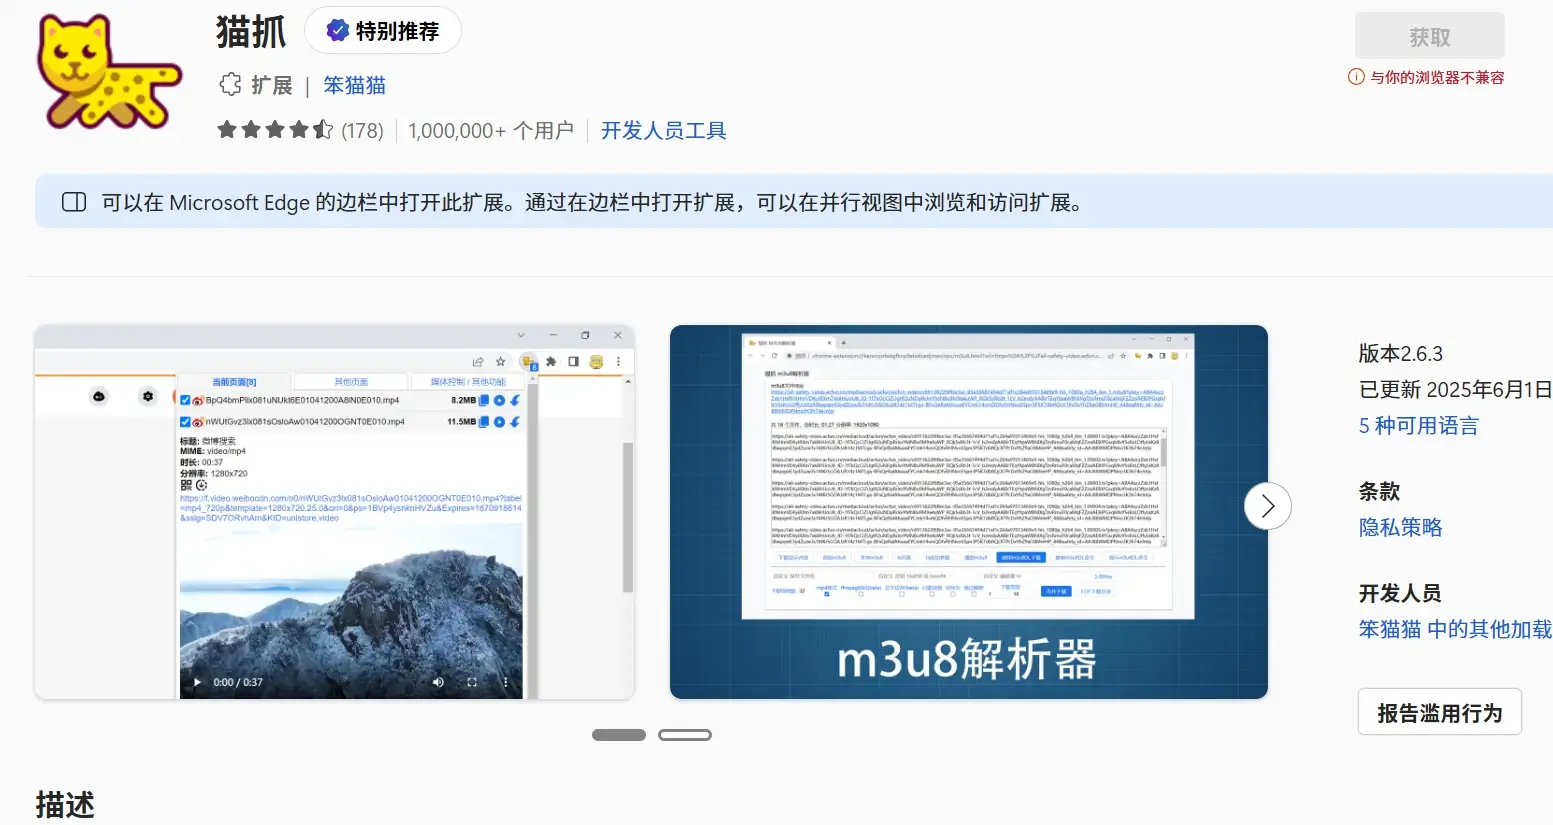Image resolution: width=1553 pixels, height=825 pixels.
Task: Click the sidebar panel icon in the Edge banner
Action: tap(74, 202)
